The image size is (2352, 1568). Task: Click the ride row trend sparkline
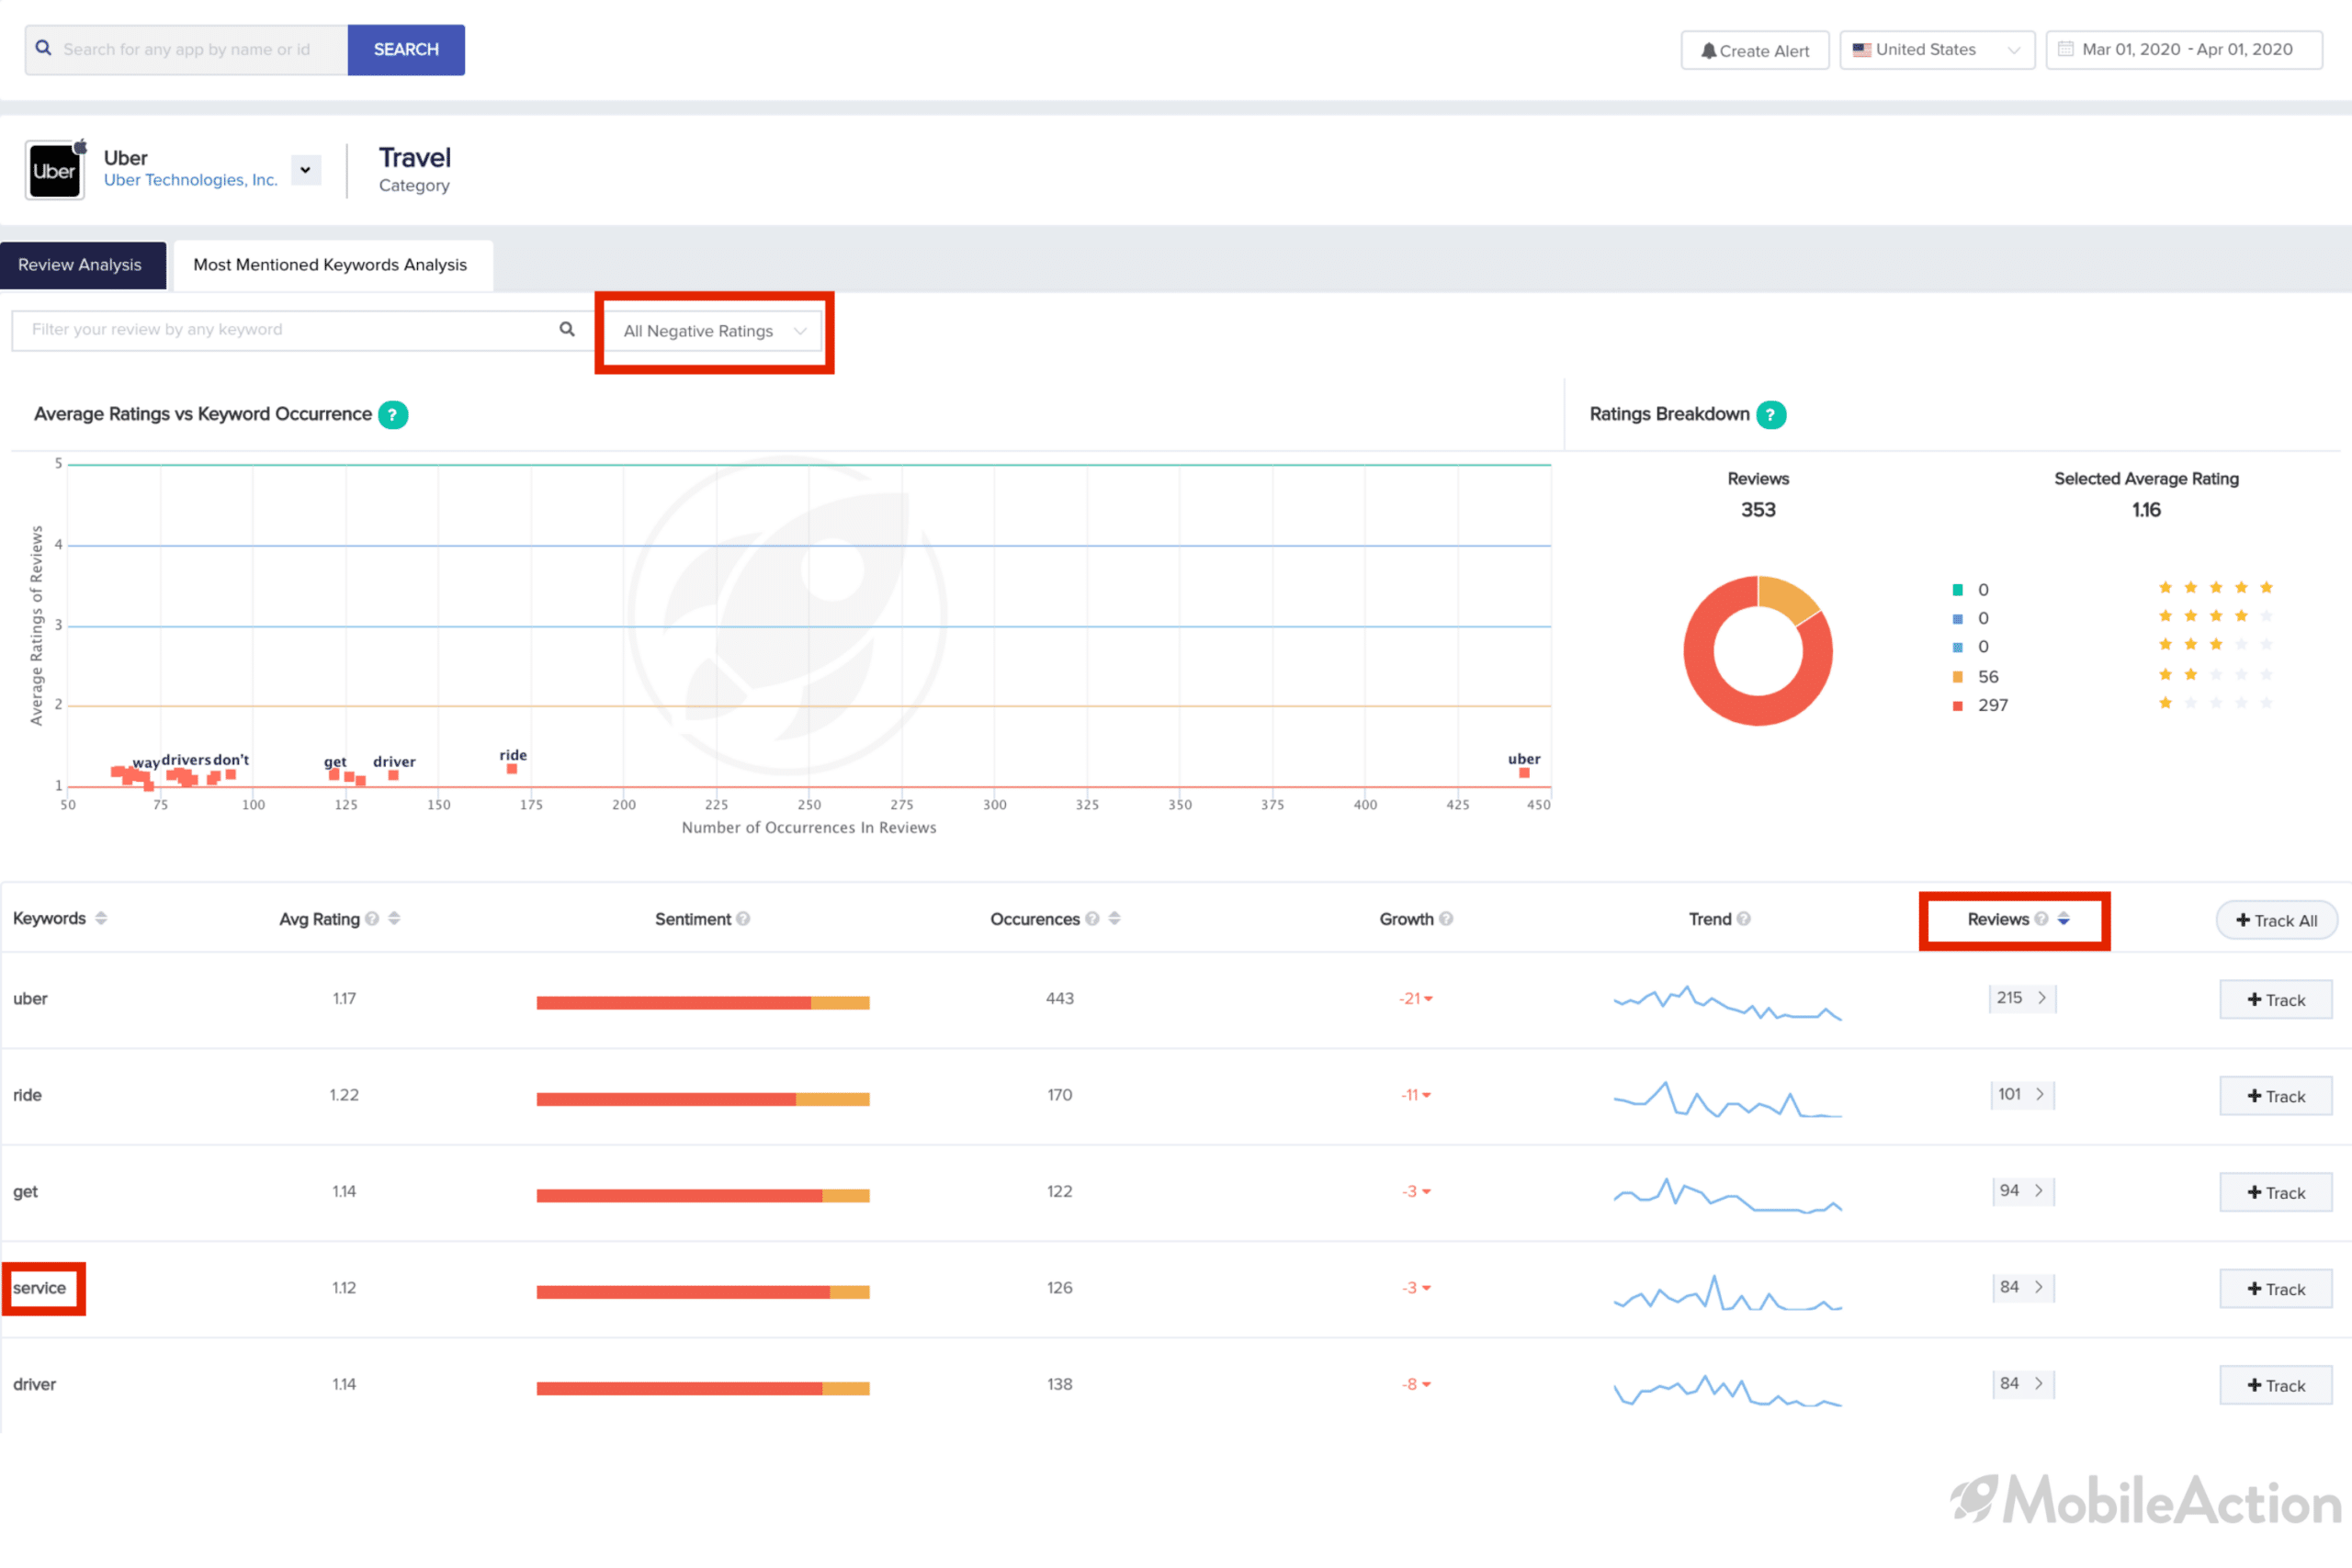1727,1098
